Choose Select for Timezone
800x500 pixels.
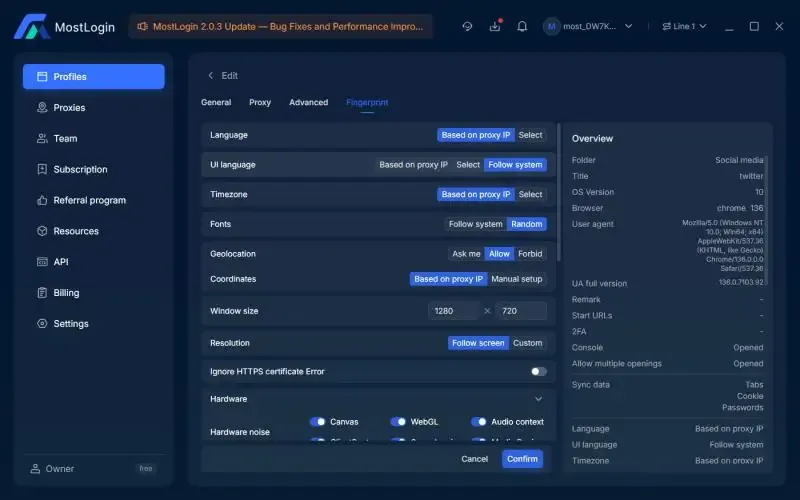coord(530,194)
